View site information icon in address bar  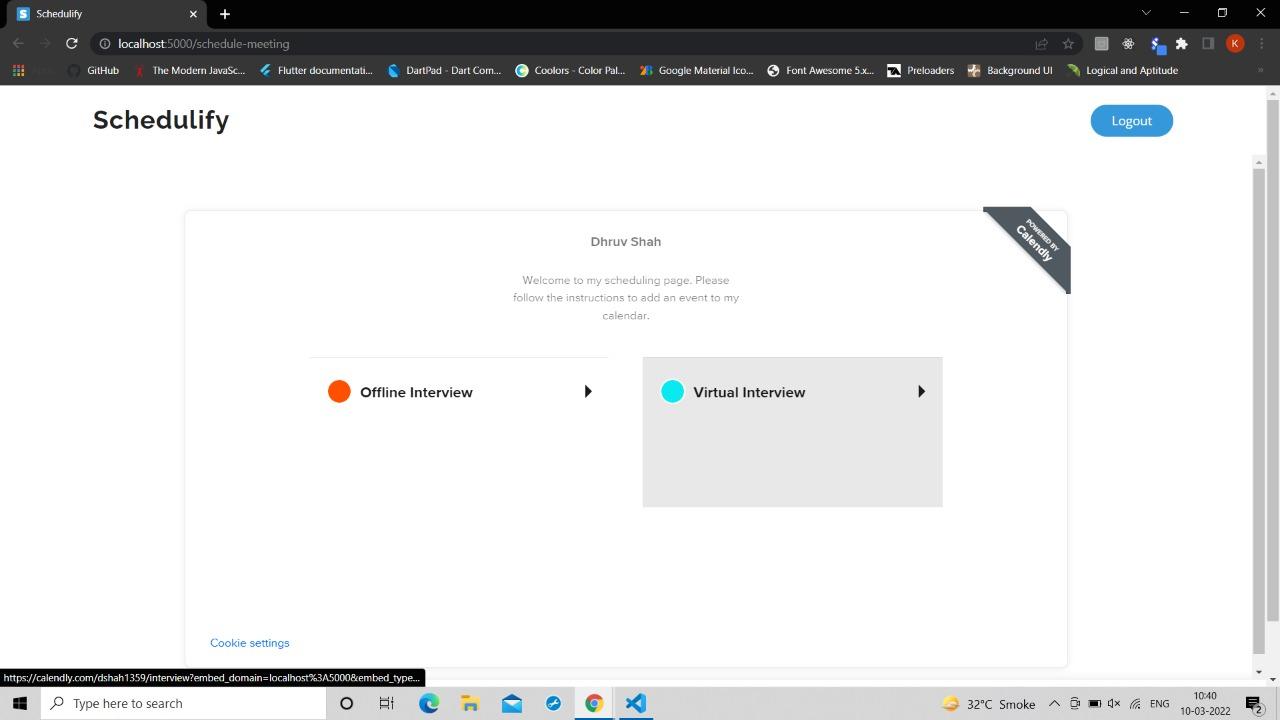coord(104,43)
